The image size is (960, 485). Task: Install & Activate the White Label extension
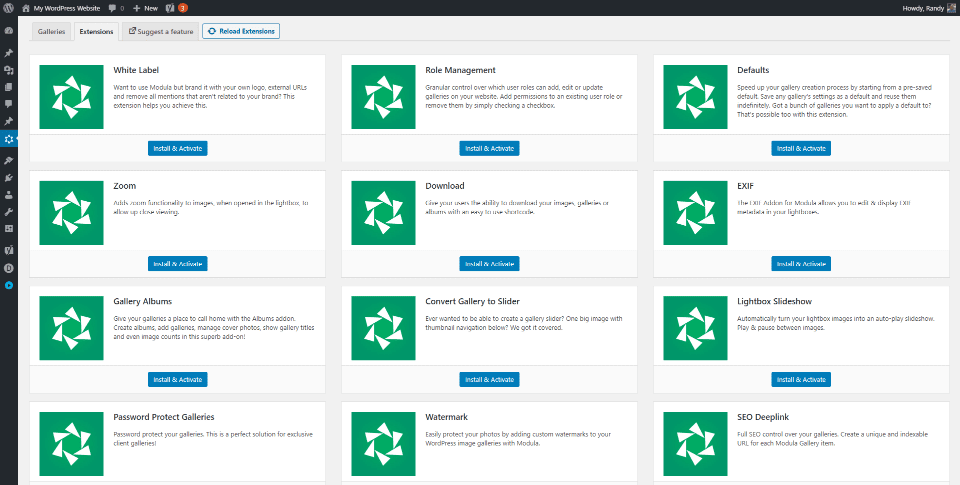tap(177, 148)
